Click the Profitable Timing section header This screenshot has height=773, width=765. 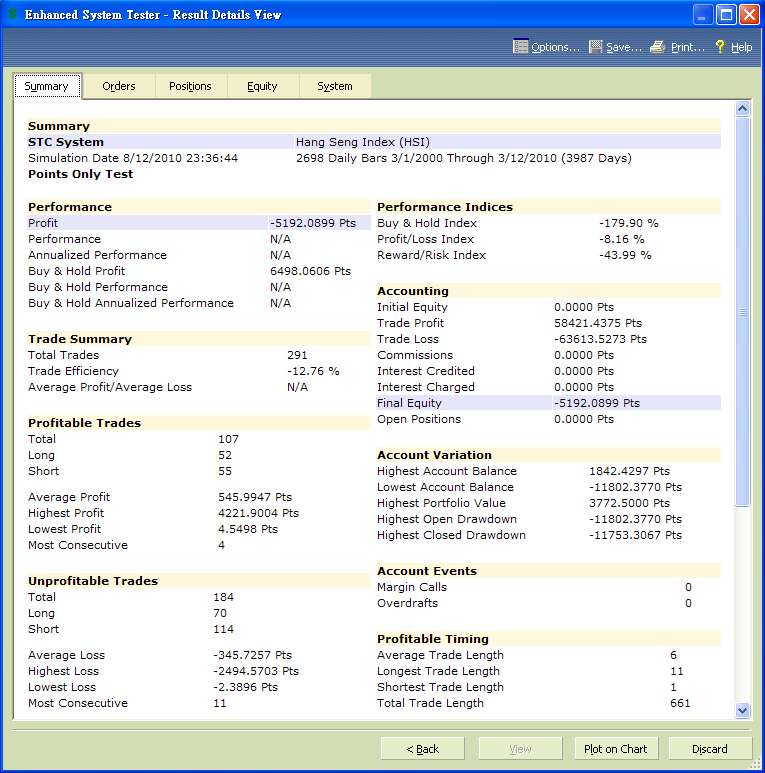433,639
